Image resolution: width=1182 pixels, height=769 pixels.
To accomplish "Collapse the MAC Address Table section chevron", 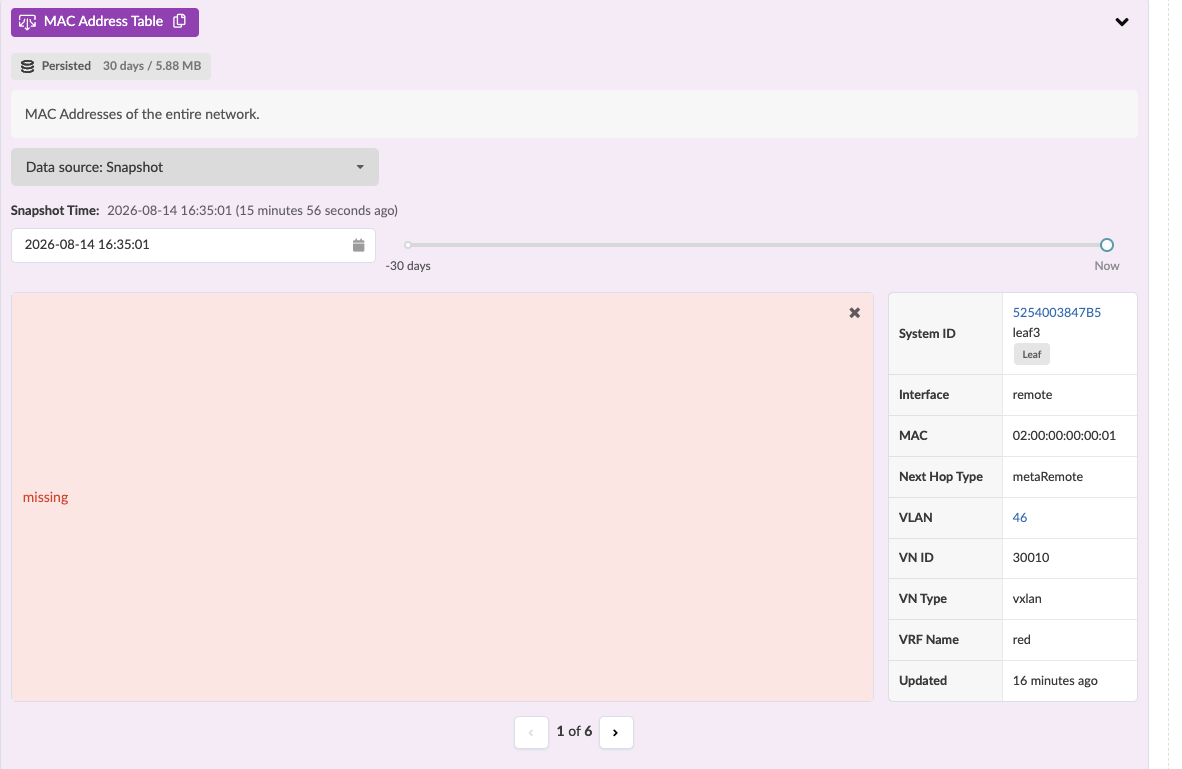I will point(1122,22).
